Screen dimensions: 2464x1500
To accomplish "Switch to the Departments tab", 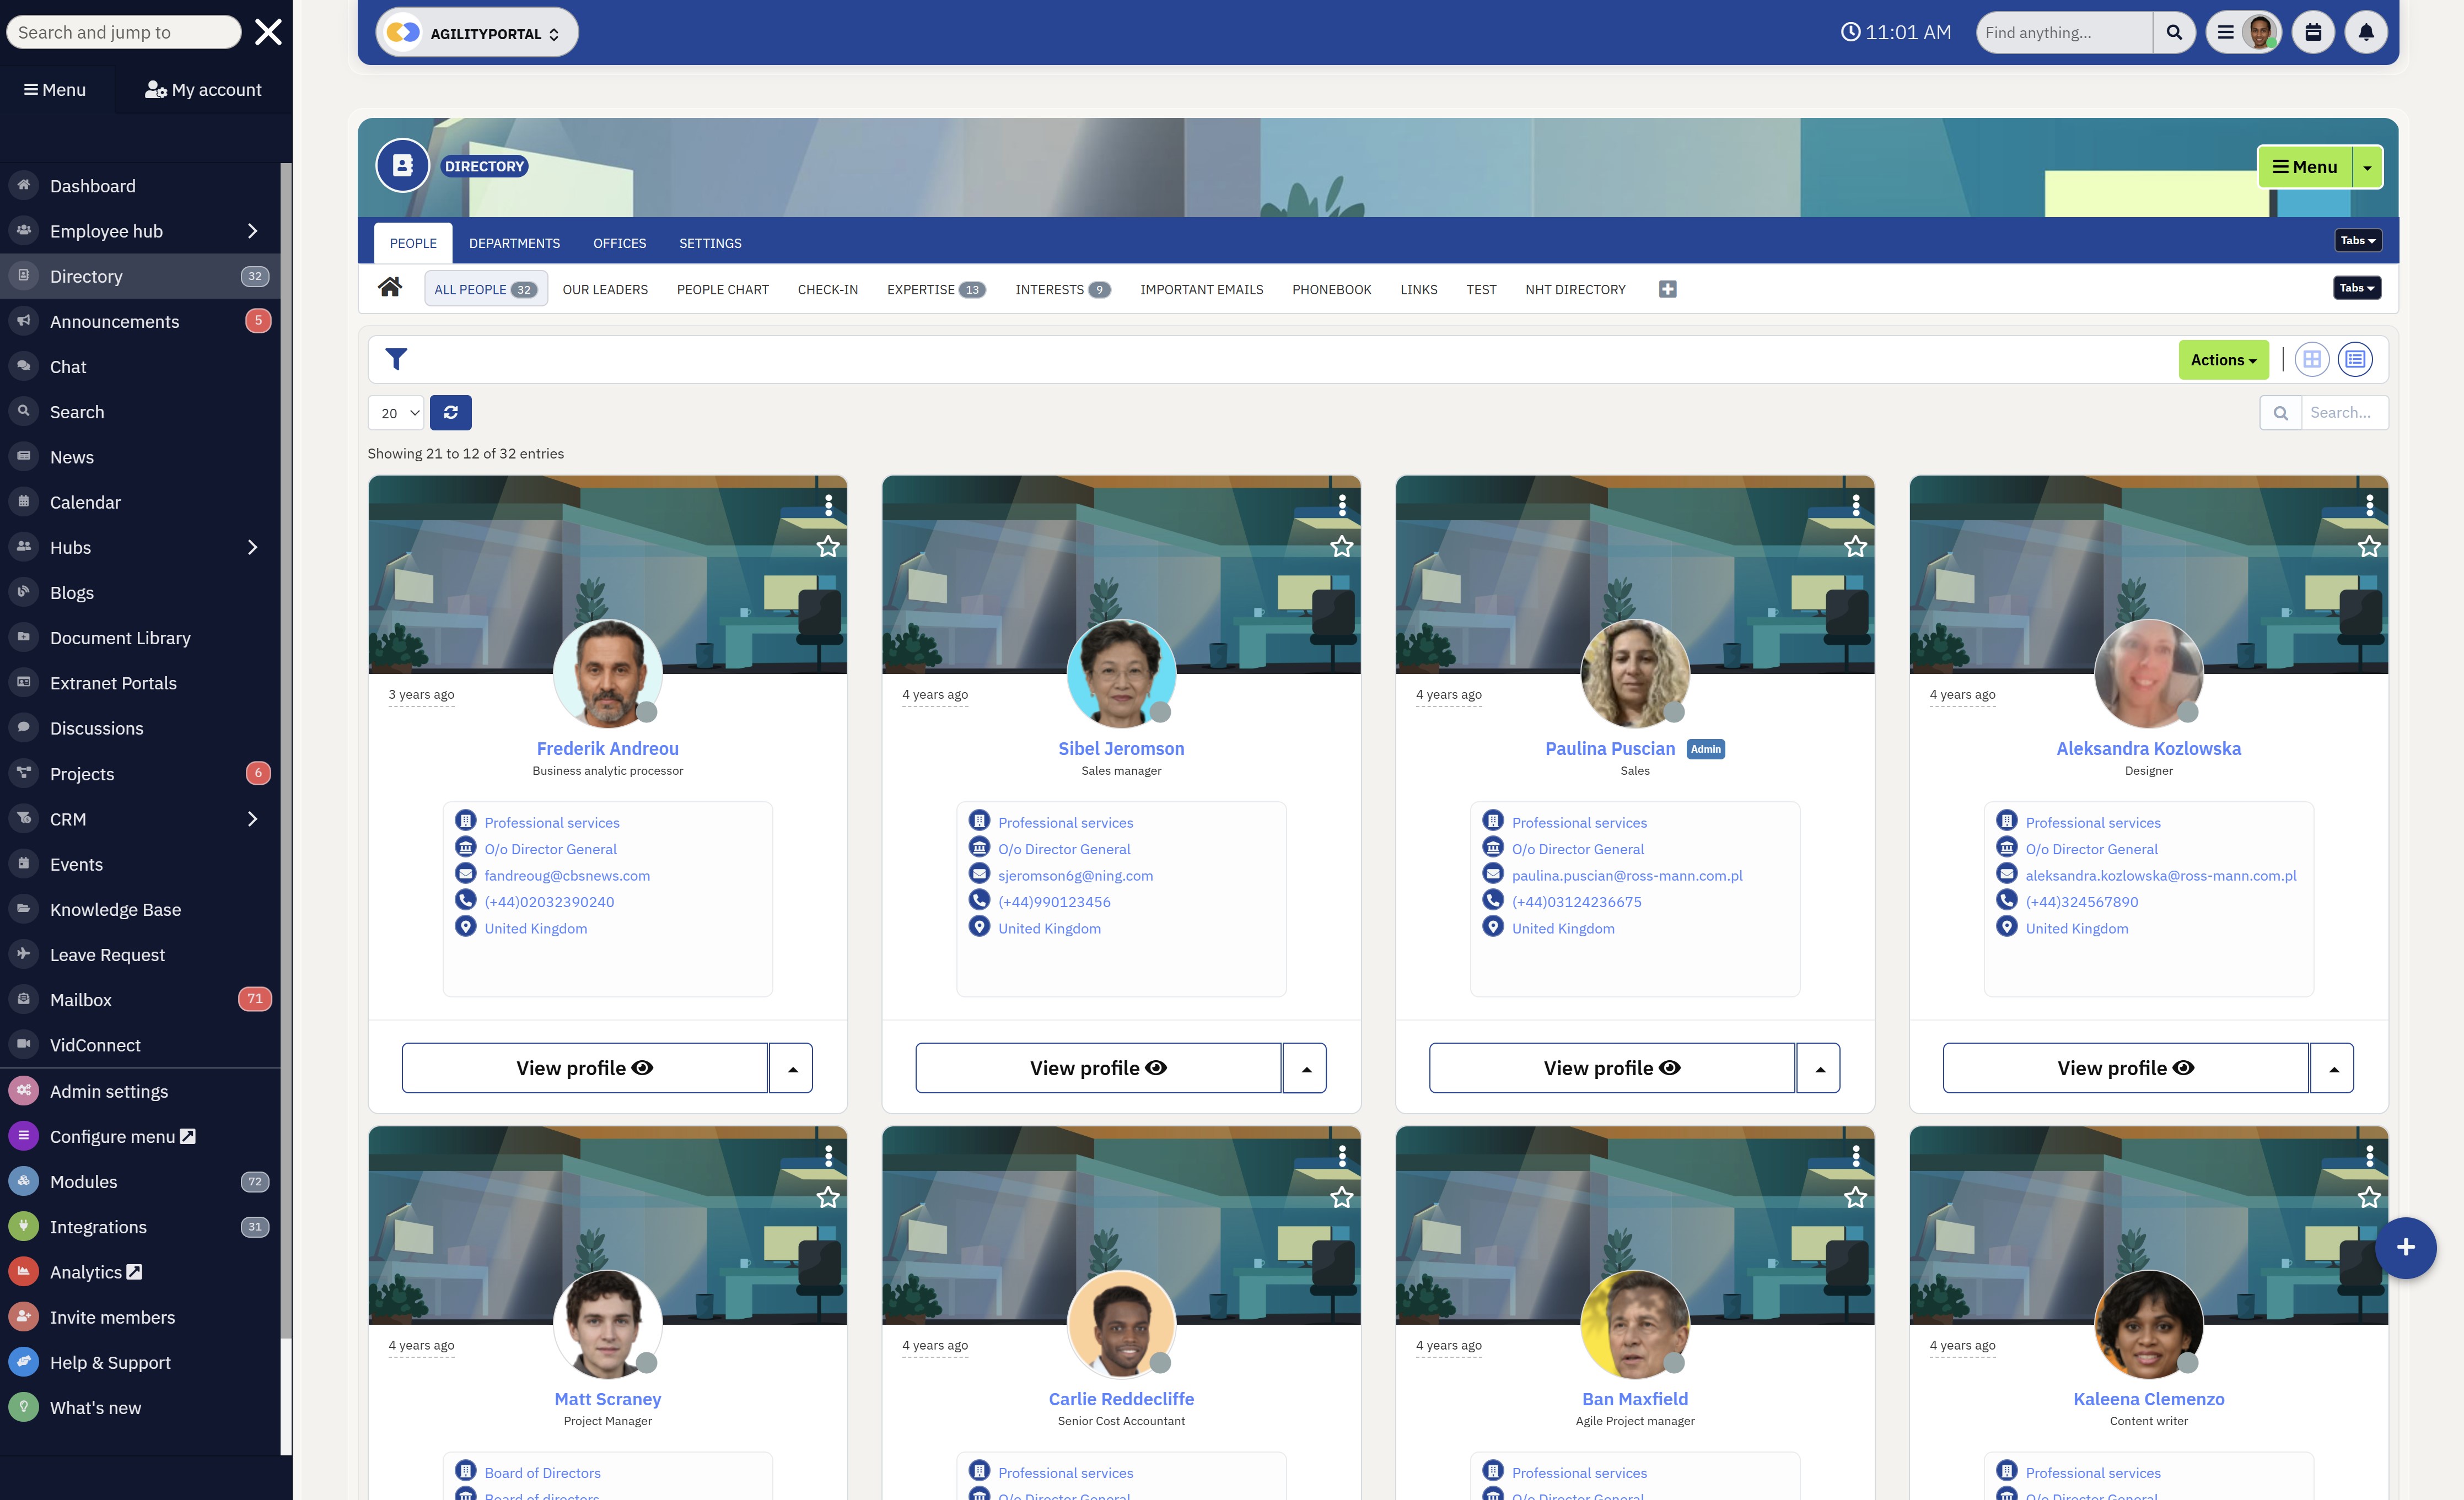I will click(514, 243).
